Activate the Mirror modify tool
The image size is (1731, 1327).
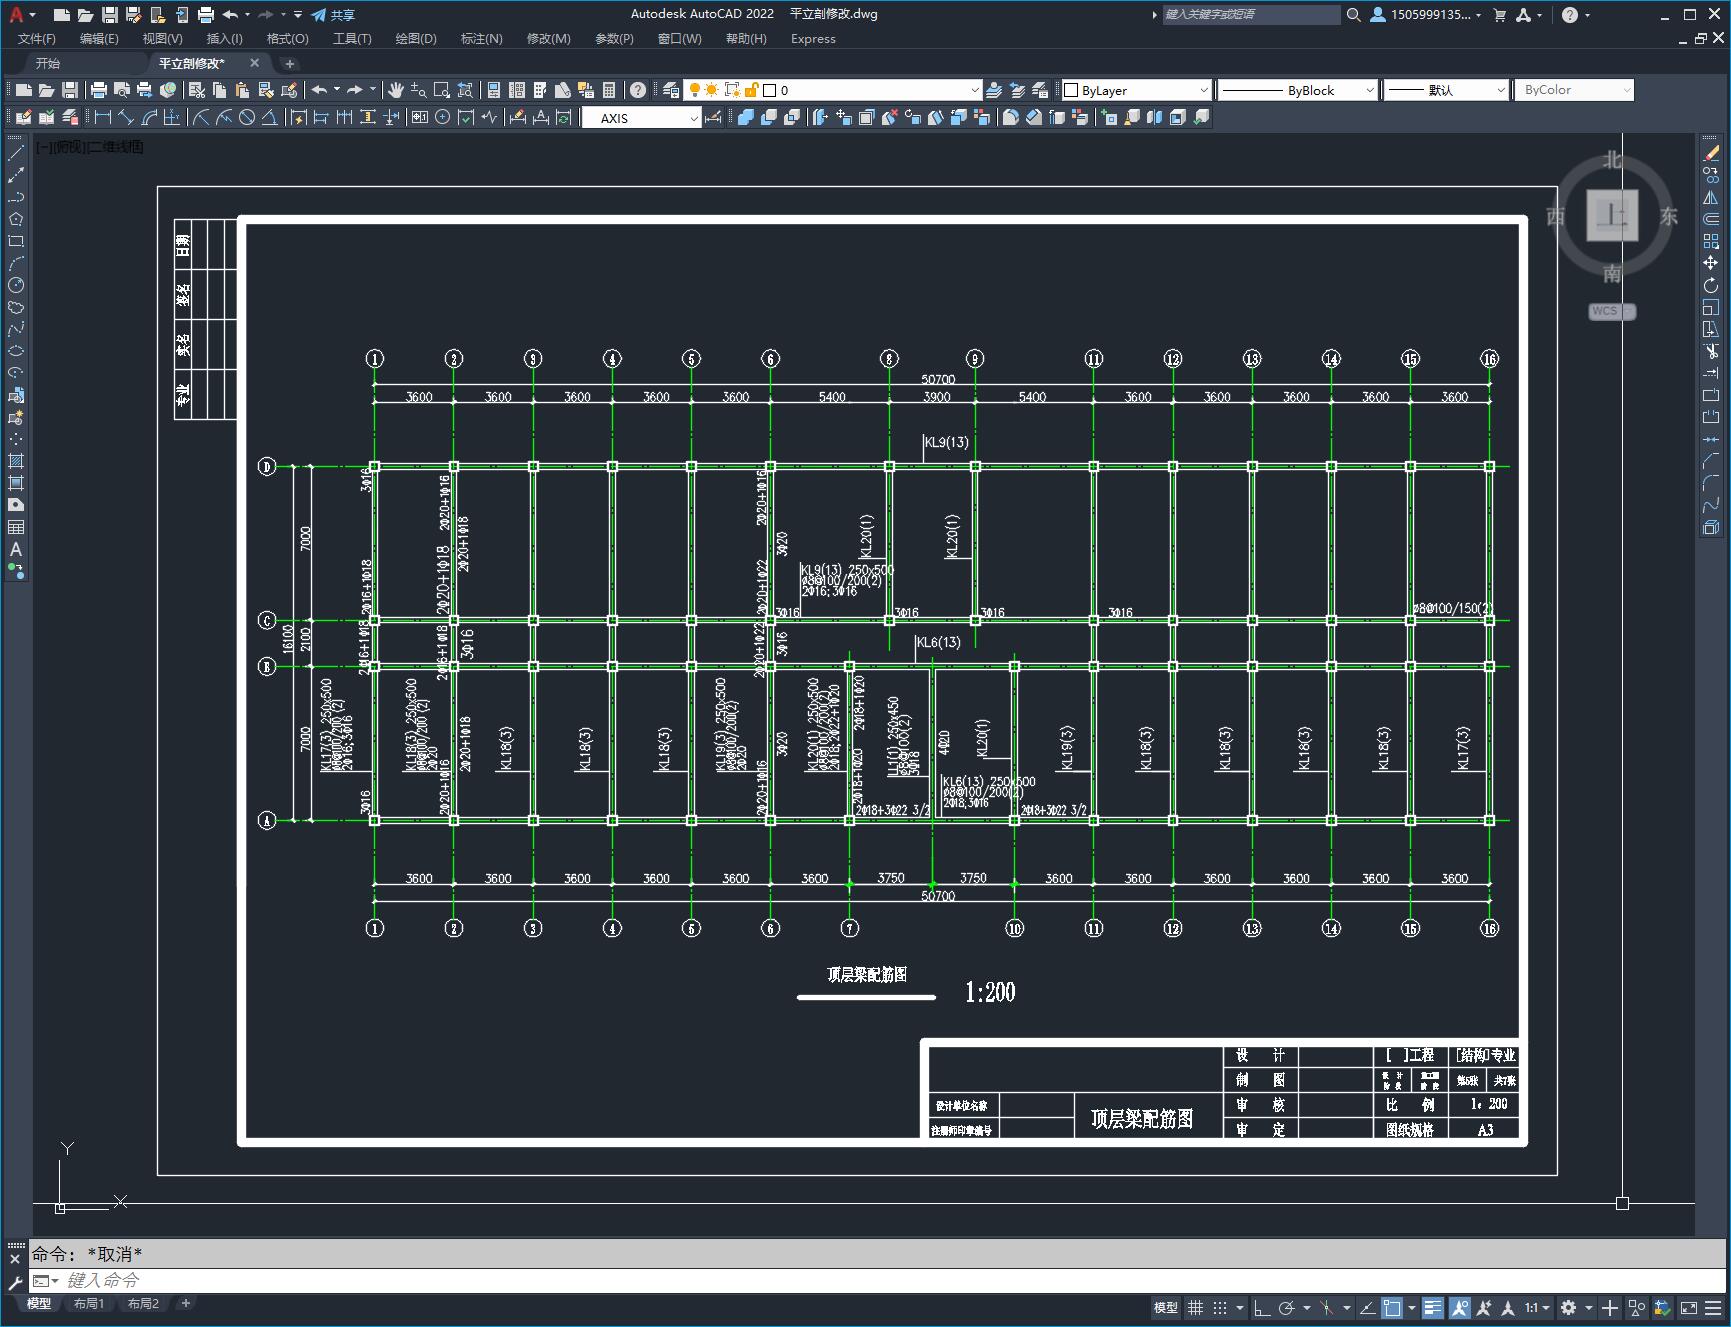(x=1711, y=197)
